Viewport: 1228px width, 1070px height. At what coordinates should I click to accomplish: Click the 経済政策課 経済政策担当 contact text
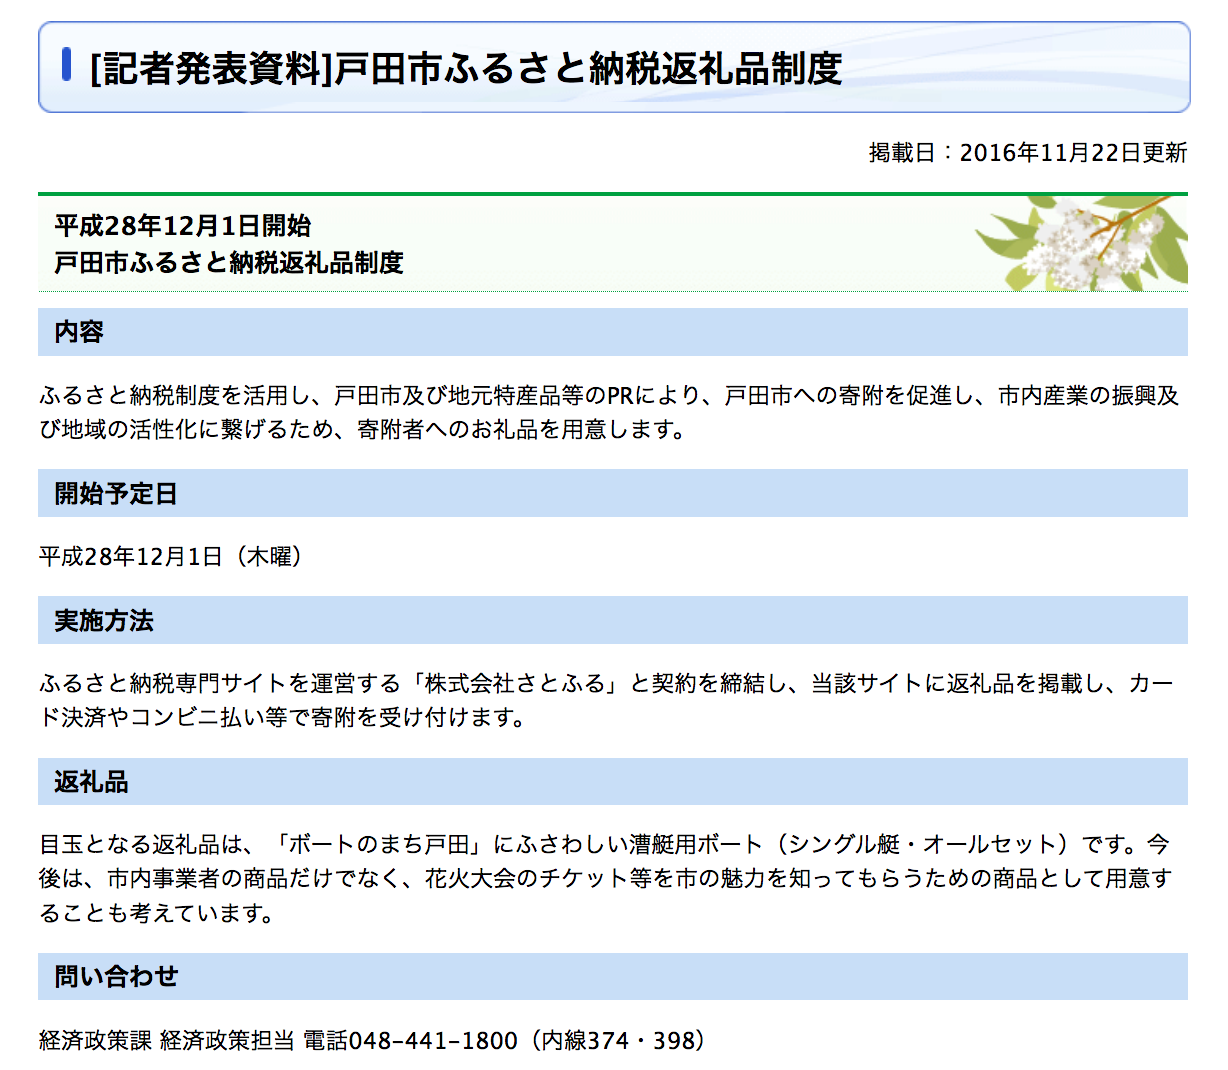(x=167, y=1041)
